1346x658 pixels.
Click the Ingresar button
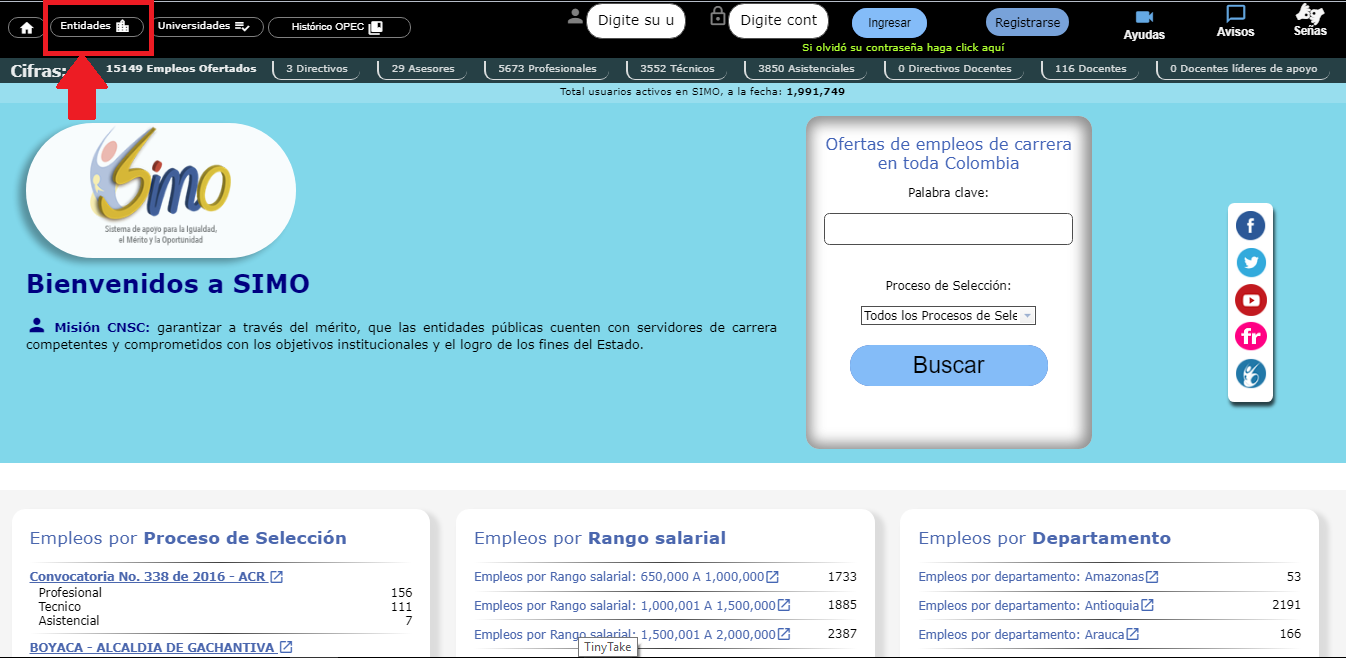[x=889, y=22]
